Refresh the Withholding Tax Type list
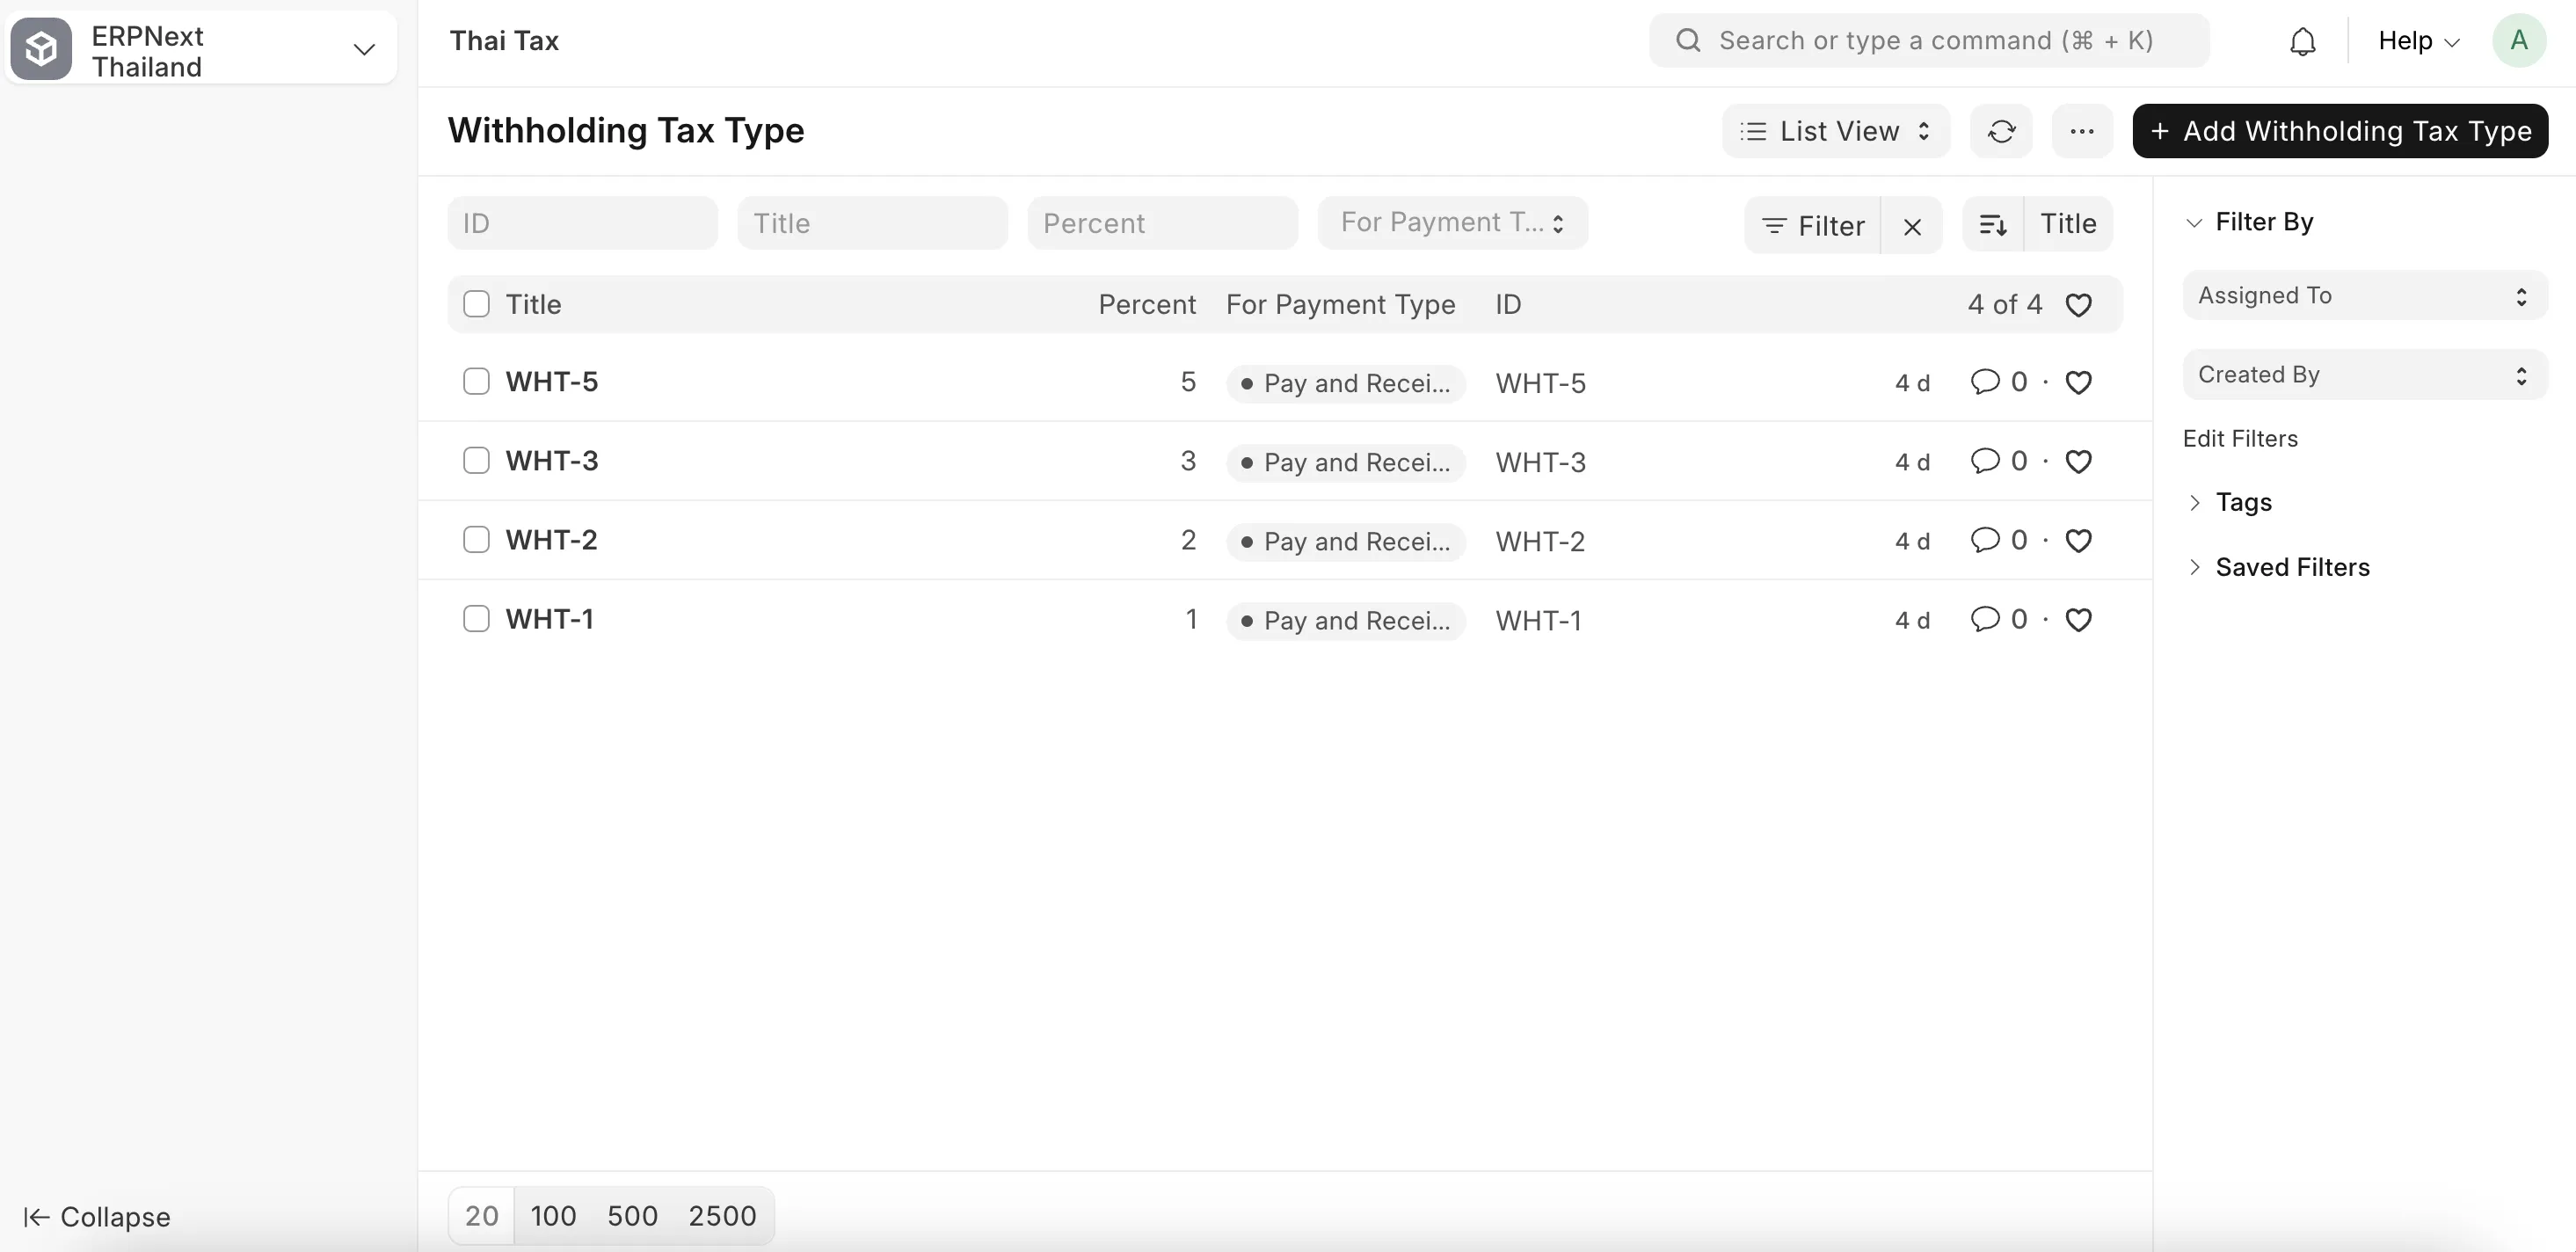 coord(2000,131)
